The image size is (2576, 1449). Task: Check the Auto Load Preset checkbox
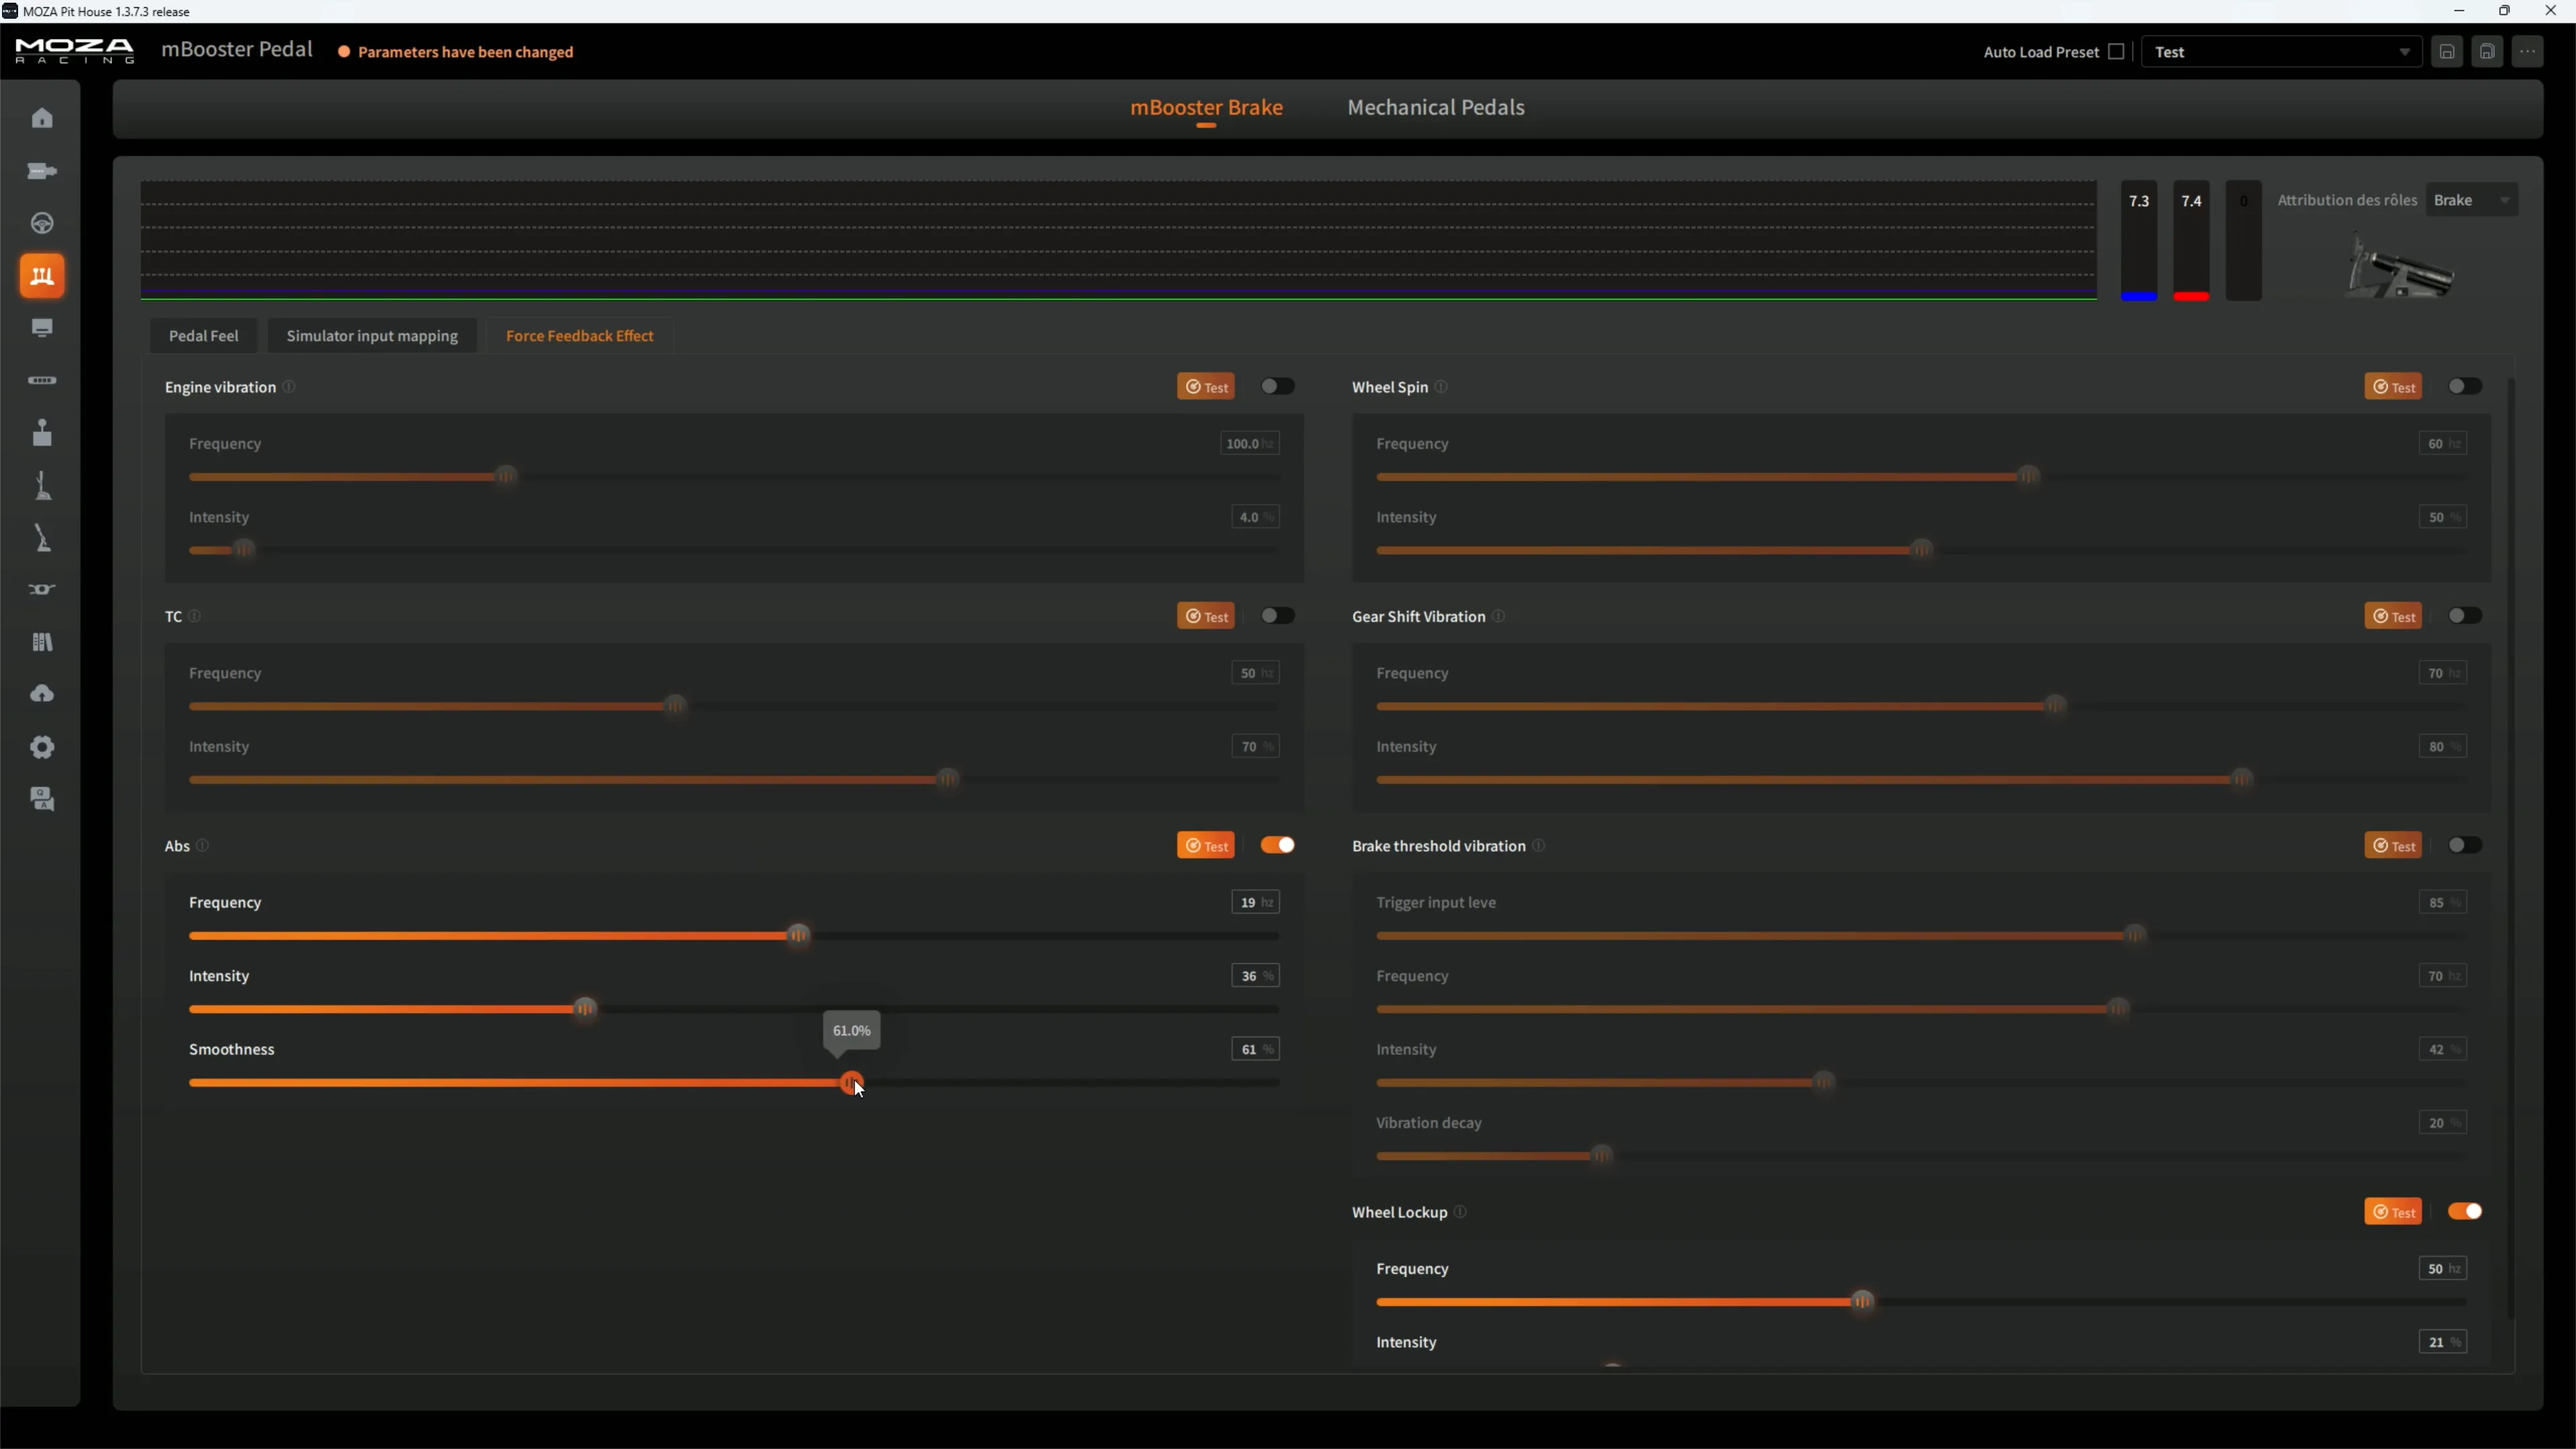pyautogui.click(x=2116, y=52)
